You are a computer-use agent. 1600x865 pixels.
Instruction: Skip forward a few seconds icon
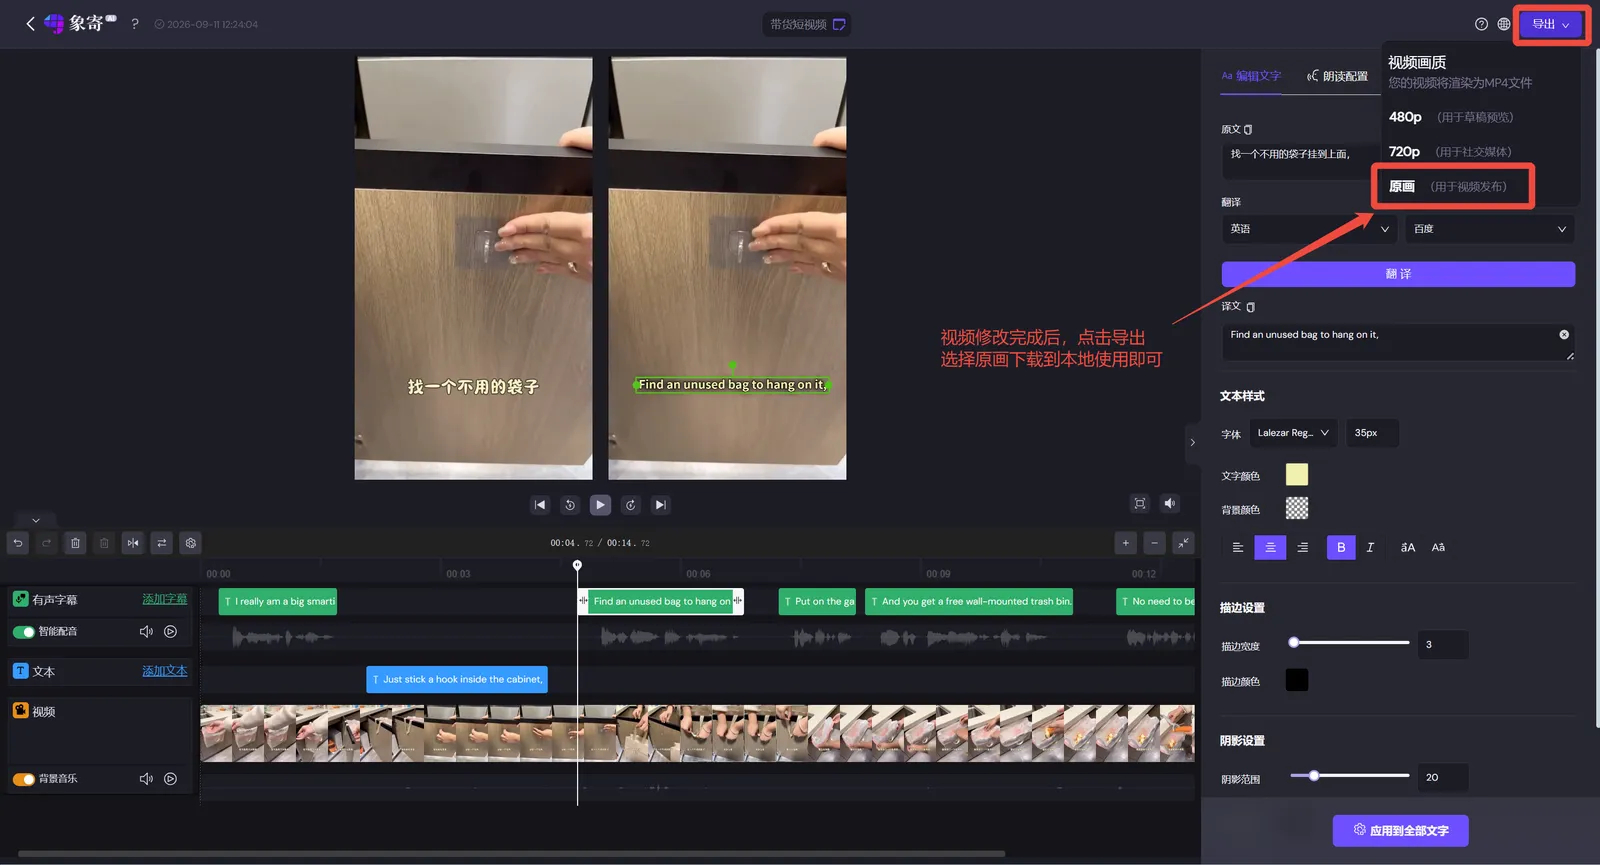pyautogui.click(x=630, y=505)
